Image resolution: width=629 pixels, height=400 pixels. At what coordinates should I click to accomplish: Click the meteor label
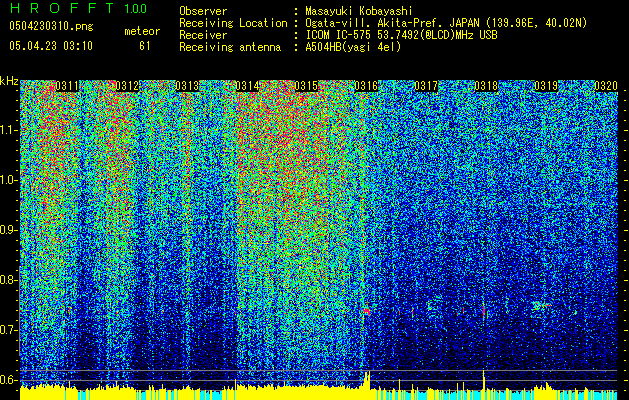click(x=142, y=31)
